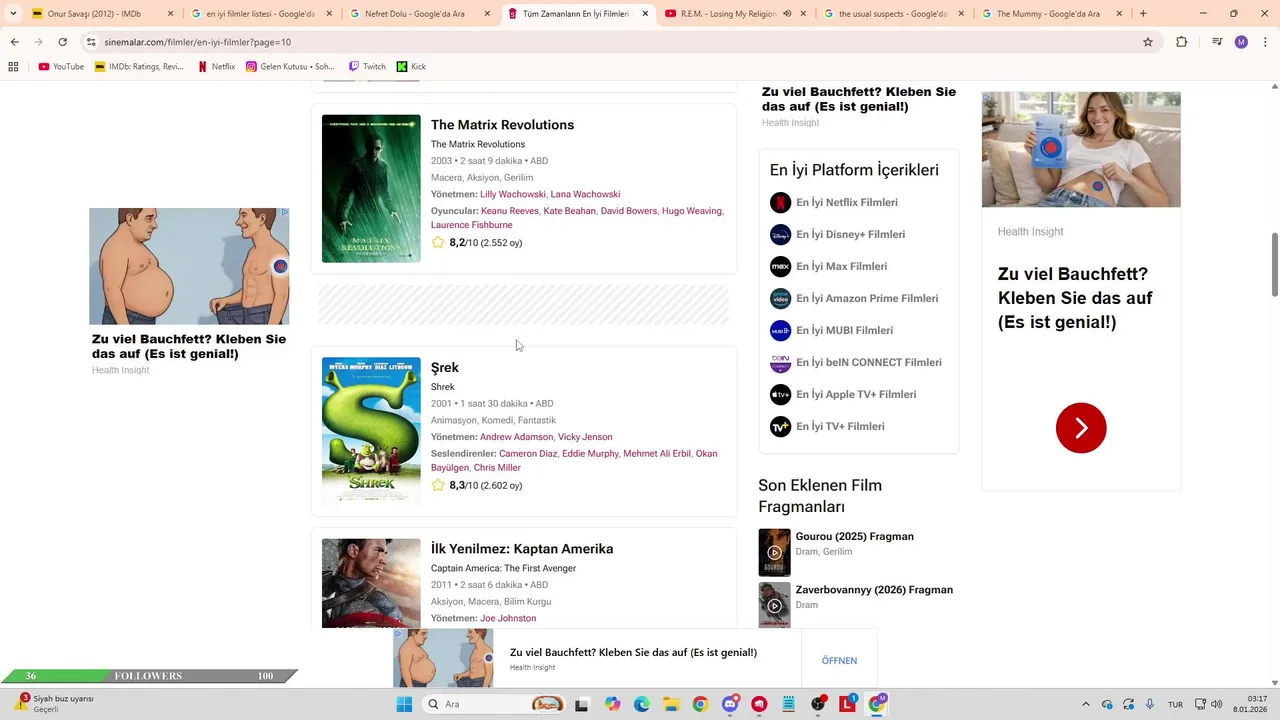Click the Windows taskbar search box

click(x=493, y=704)
